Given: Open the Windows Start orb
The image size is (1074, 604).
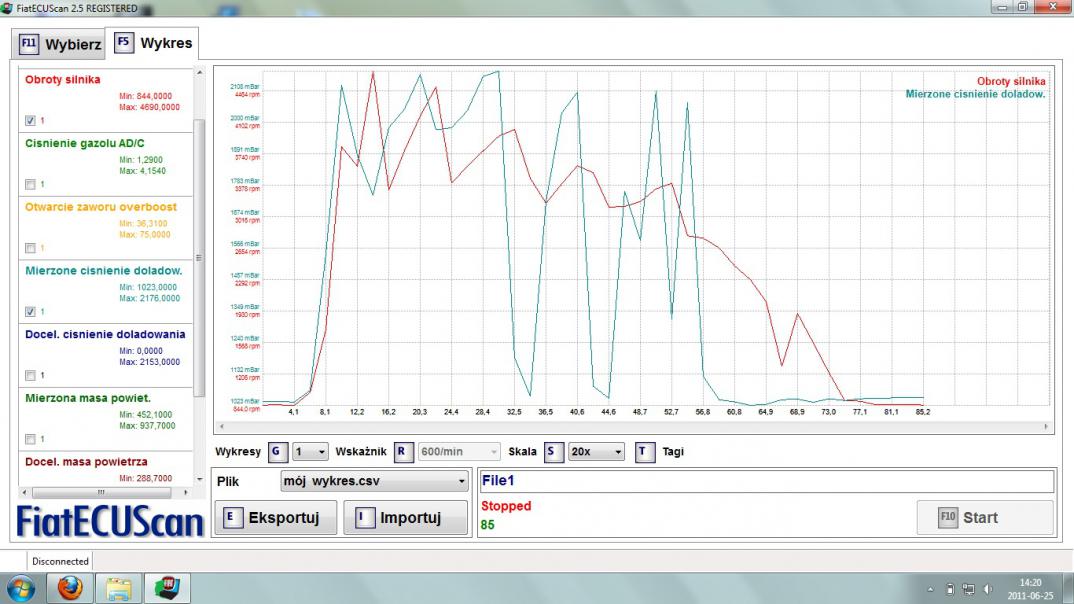Looking at the screenshot, I should (21, 588).
